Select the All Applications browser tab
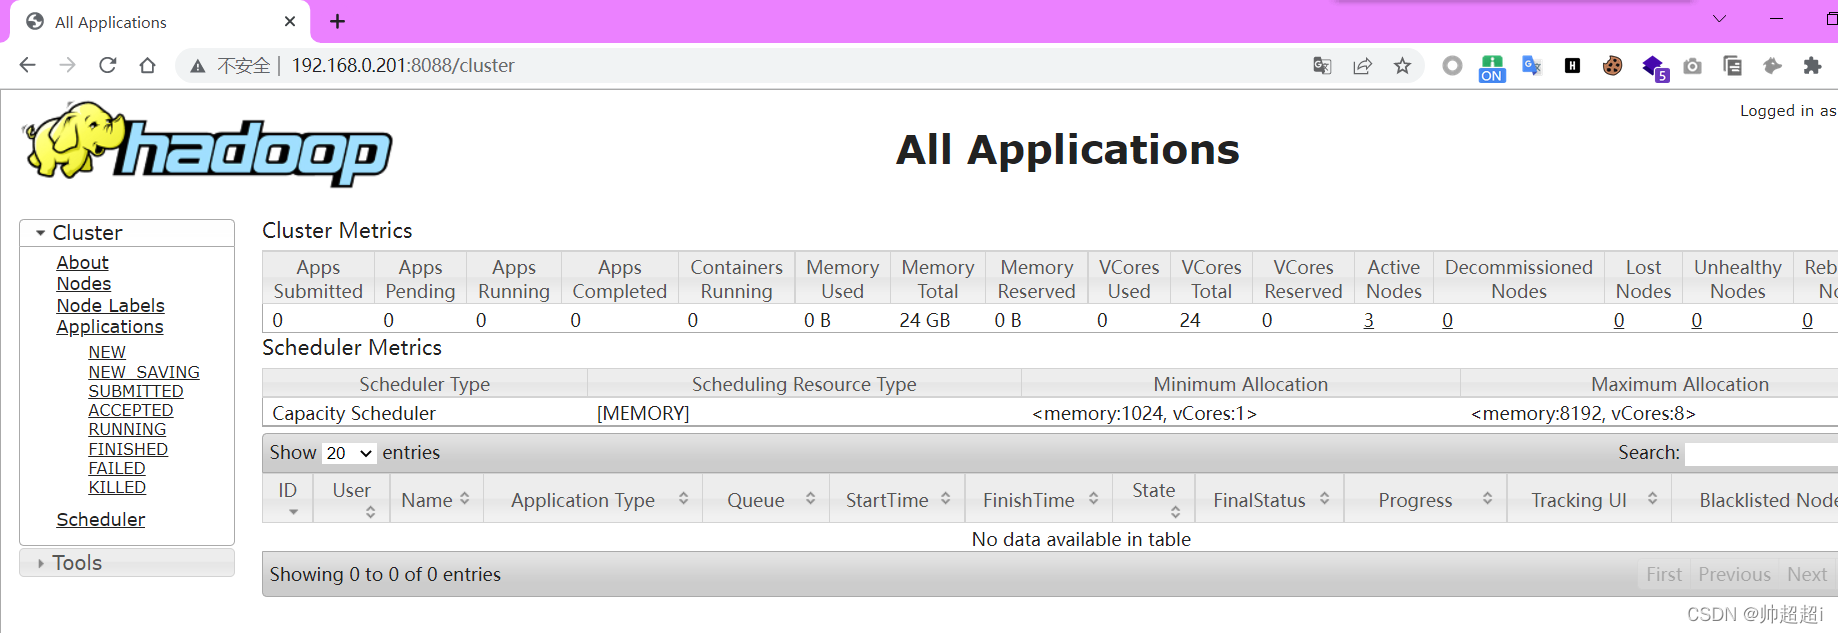 160,22
